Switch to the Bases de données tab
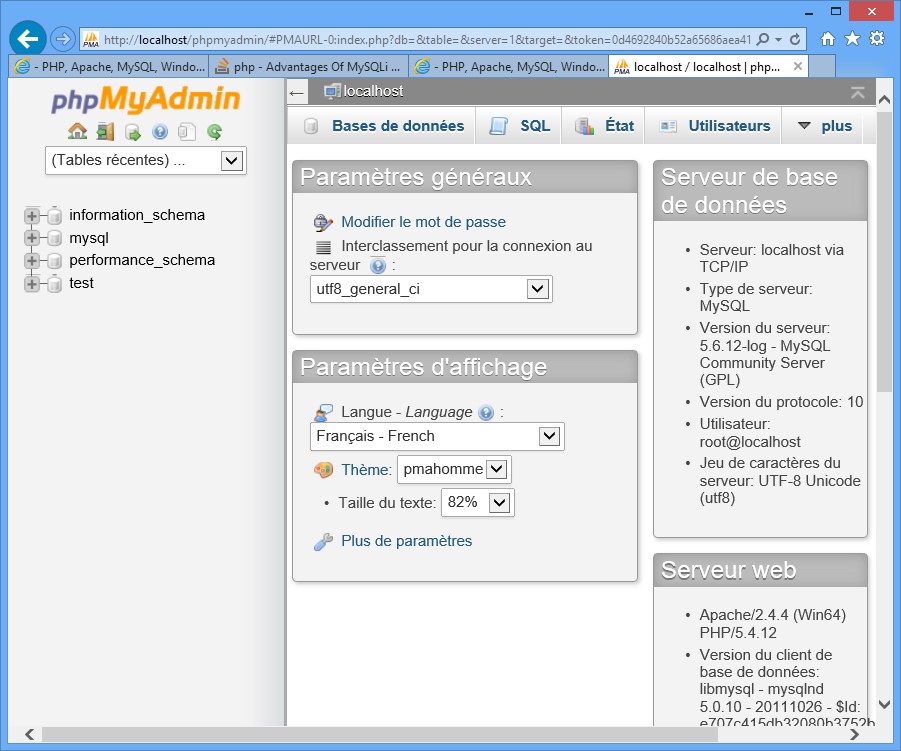The width and height of the screenshot is (901, 751). [398, 126]
